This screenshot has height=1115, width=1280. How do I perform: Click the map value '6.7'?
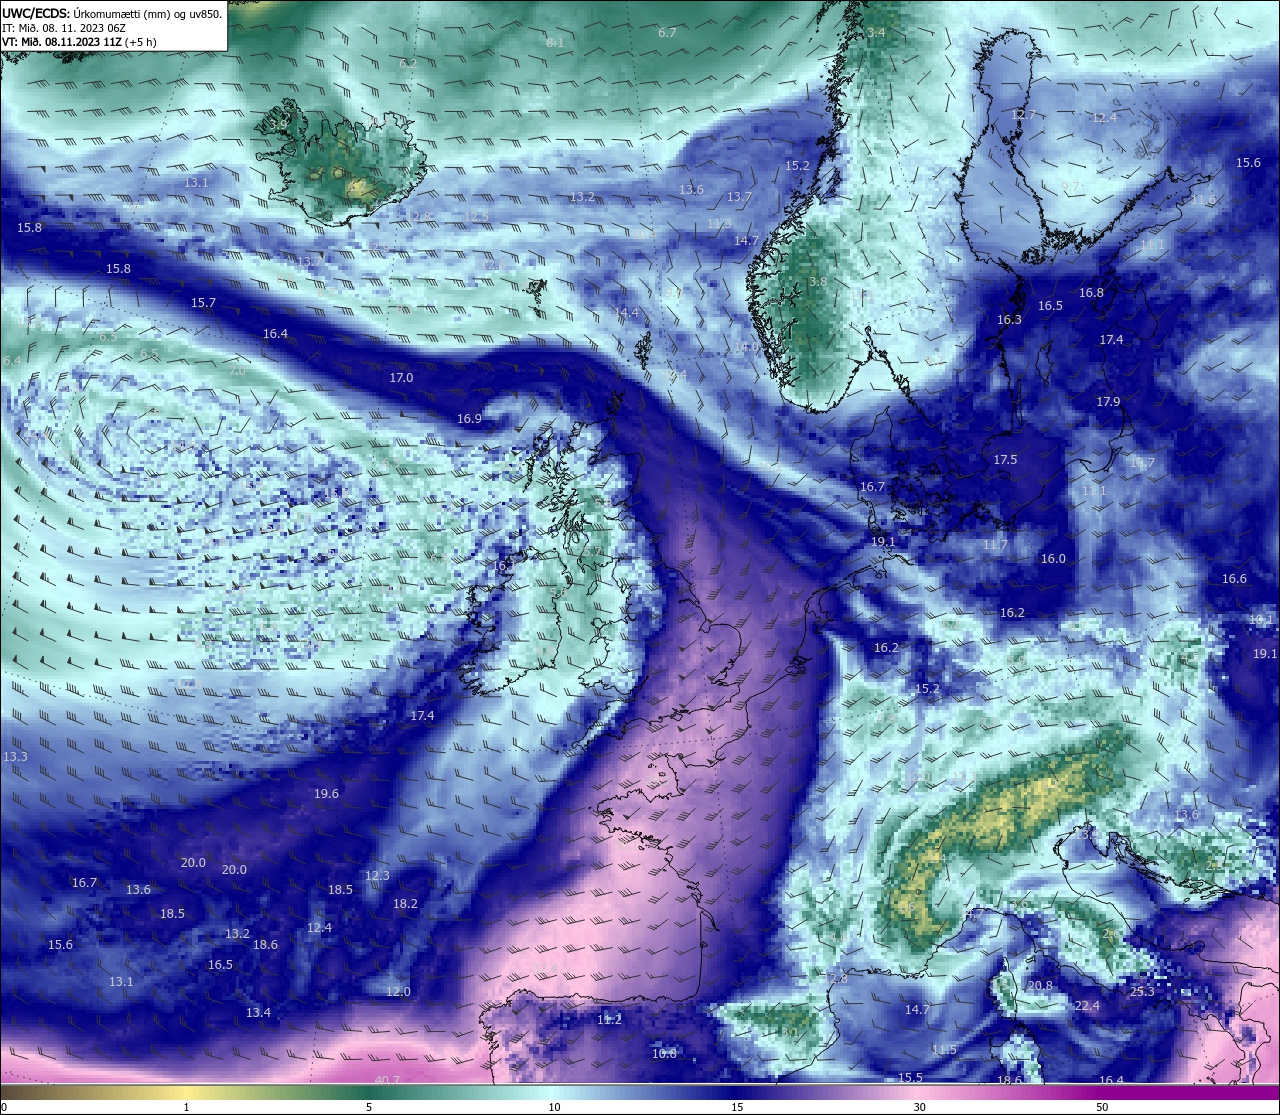(667, 33)
